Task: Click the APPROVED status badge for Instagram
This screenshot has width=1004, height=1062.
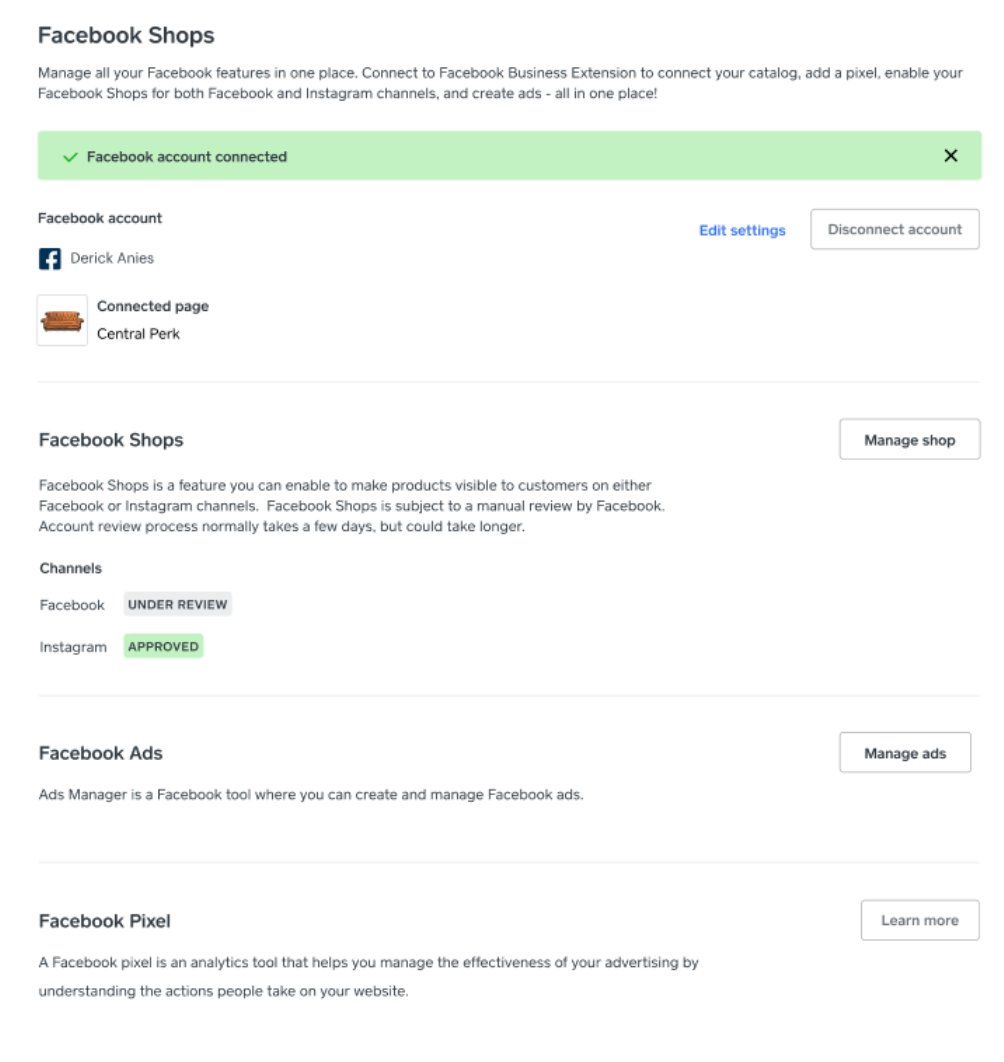Action: point(162,646)
